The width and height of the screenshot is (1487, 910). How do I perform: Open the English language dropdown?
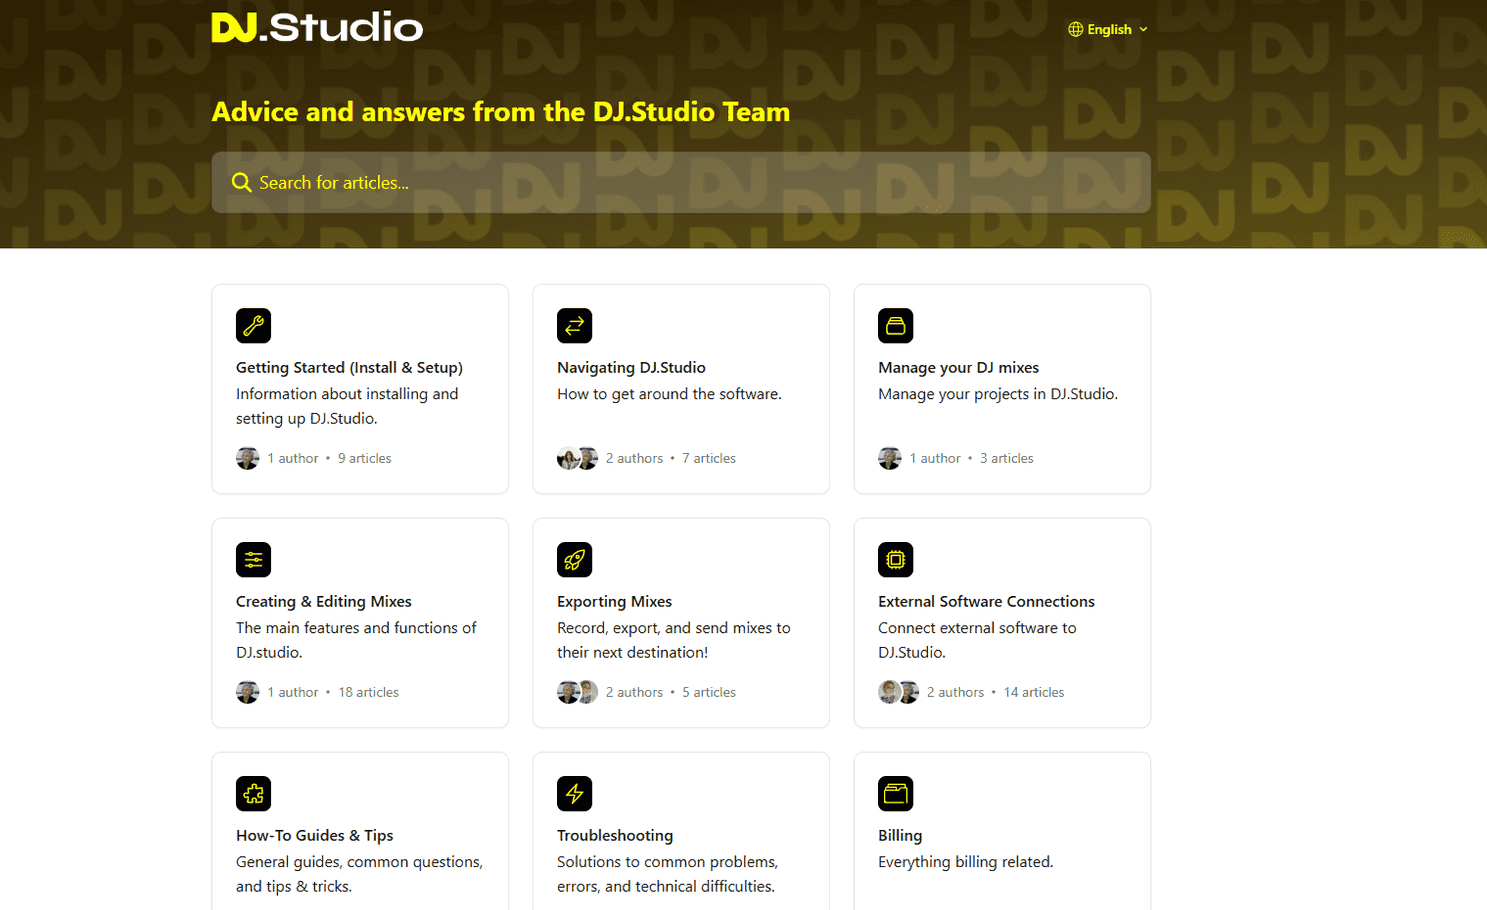click(1109, 29)
